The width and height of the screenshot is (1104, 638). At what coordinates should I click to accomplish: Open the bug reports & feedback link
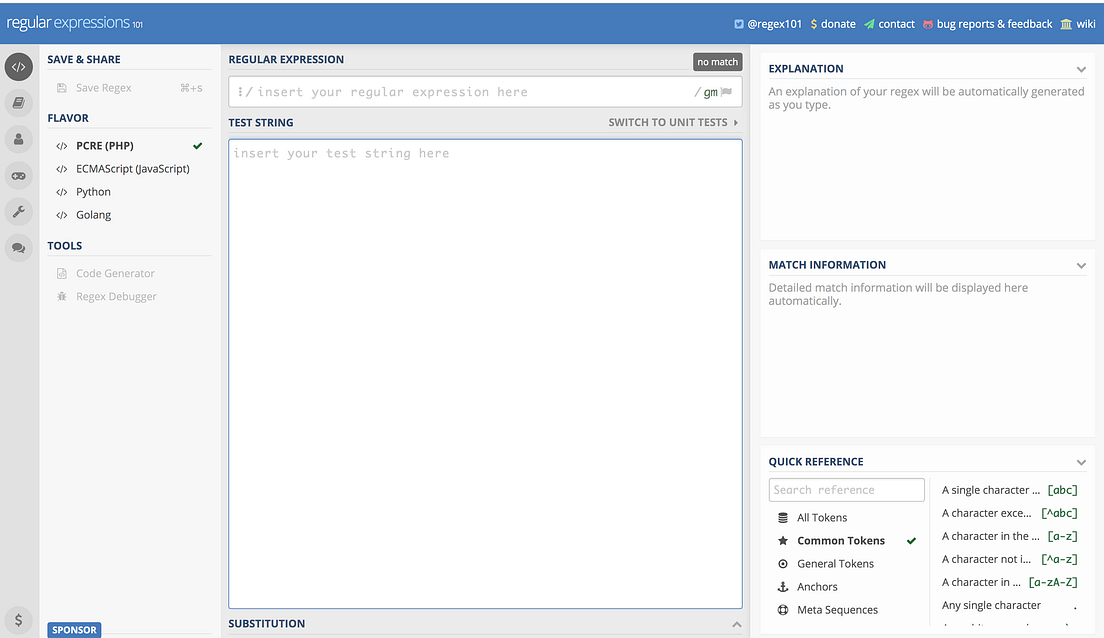coord(988,23)
